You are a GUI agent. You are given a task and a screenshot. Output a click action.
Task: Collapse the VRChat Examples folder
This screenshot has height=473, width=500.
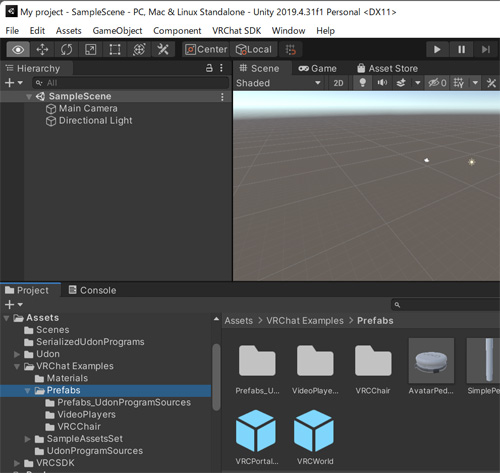17,366
